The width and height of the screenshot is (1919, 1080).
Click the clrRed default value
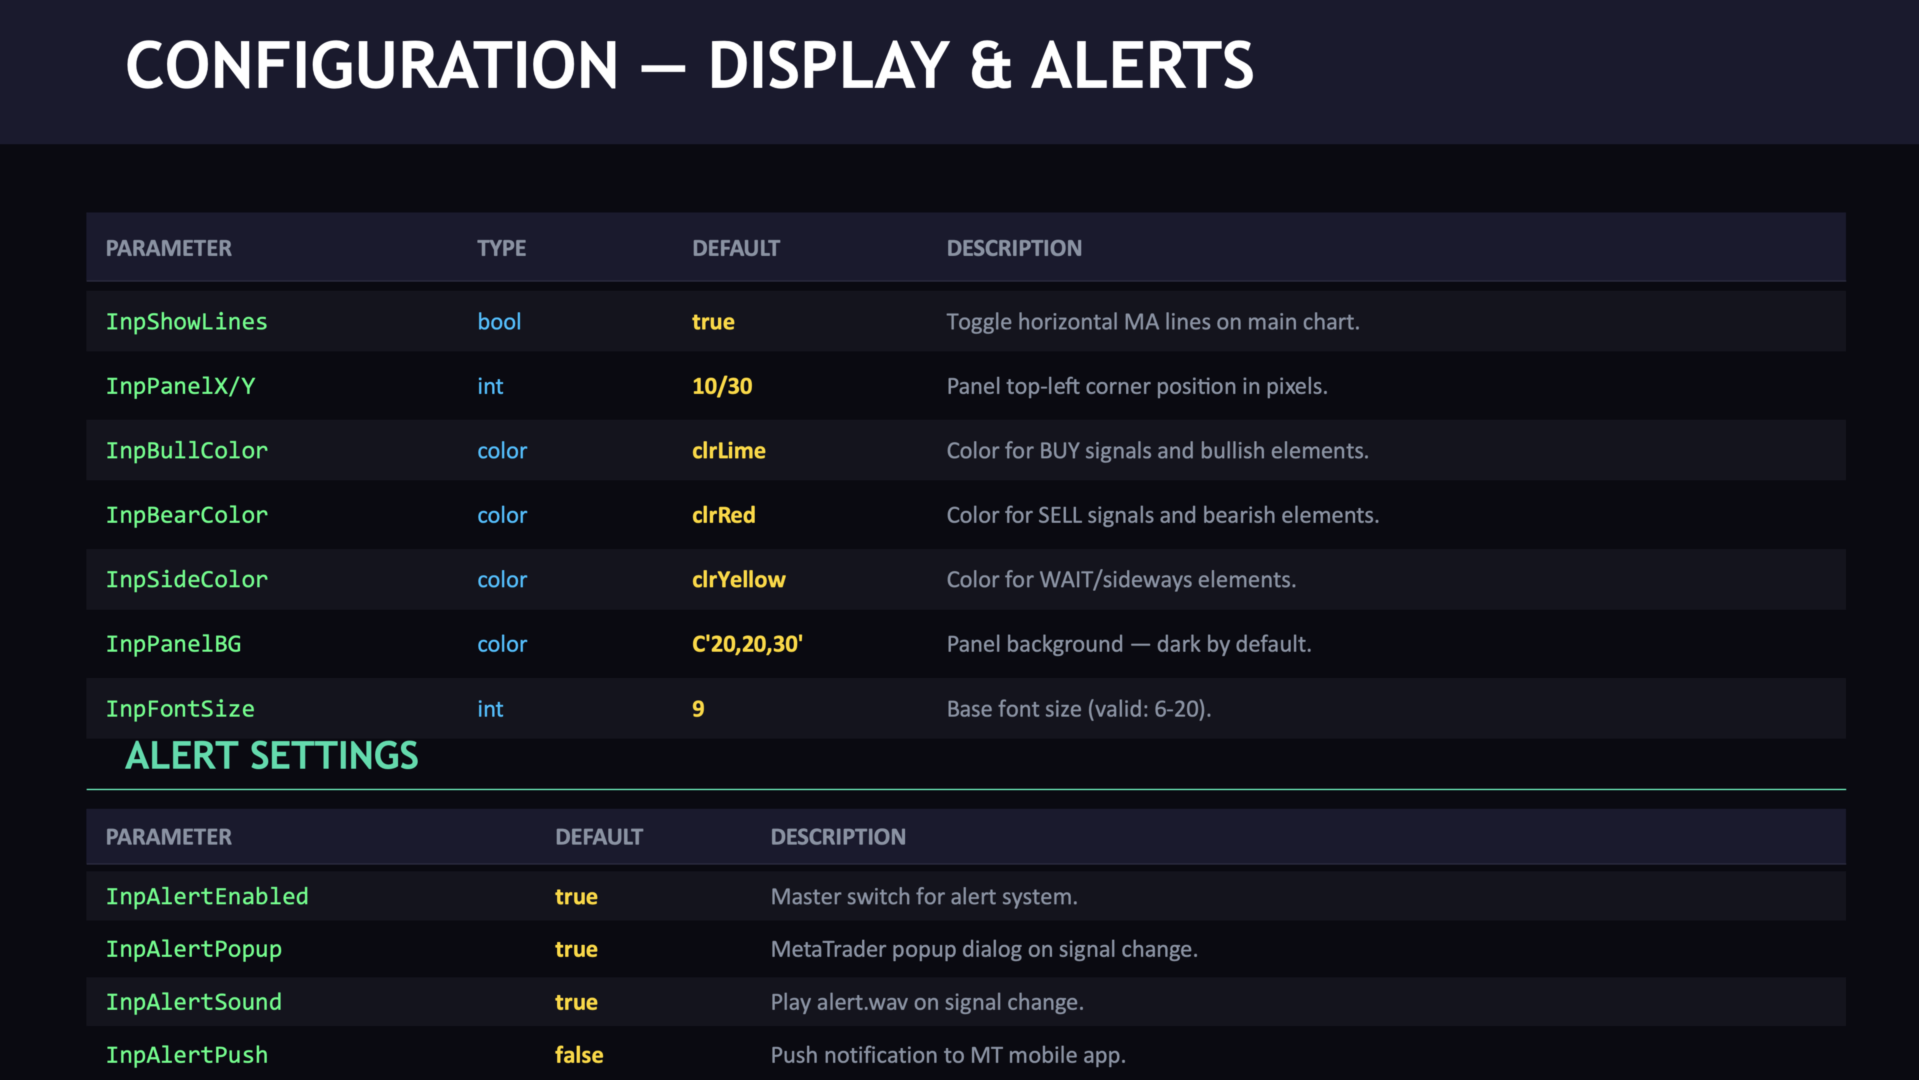pyautogui.click(x=723, y=515)
